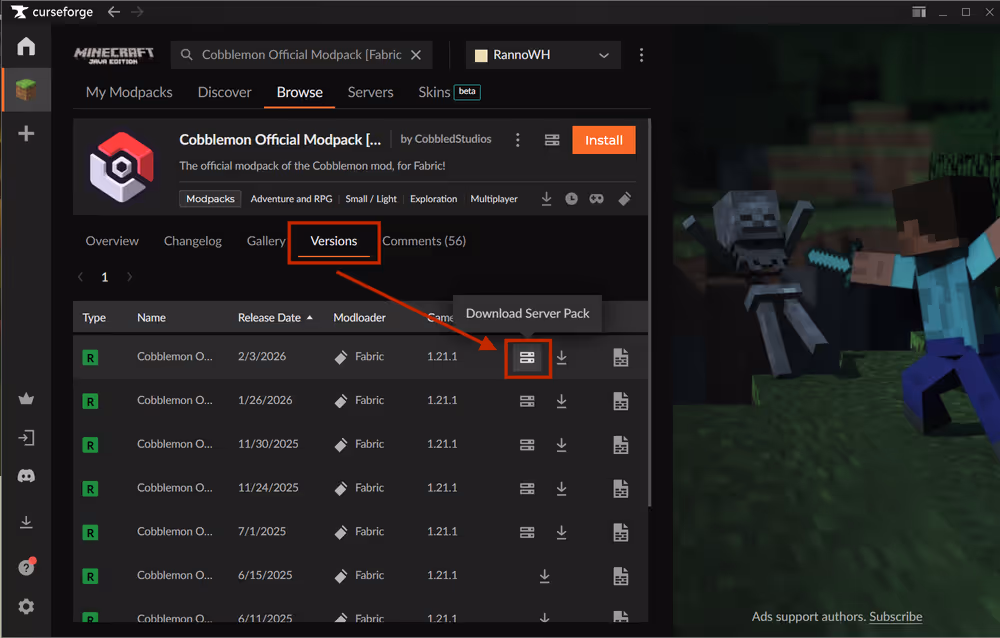Click the Cobblemon modpack logo thumbnail

121,167
